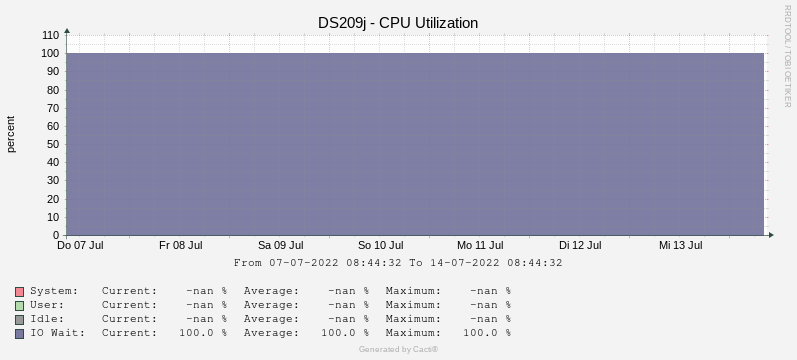Click the Generated by Cacti footer text

pyautogui.click(x=398, y=349)
